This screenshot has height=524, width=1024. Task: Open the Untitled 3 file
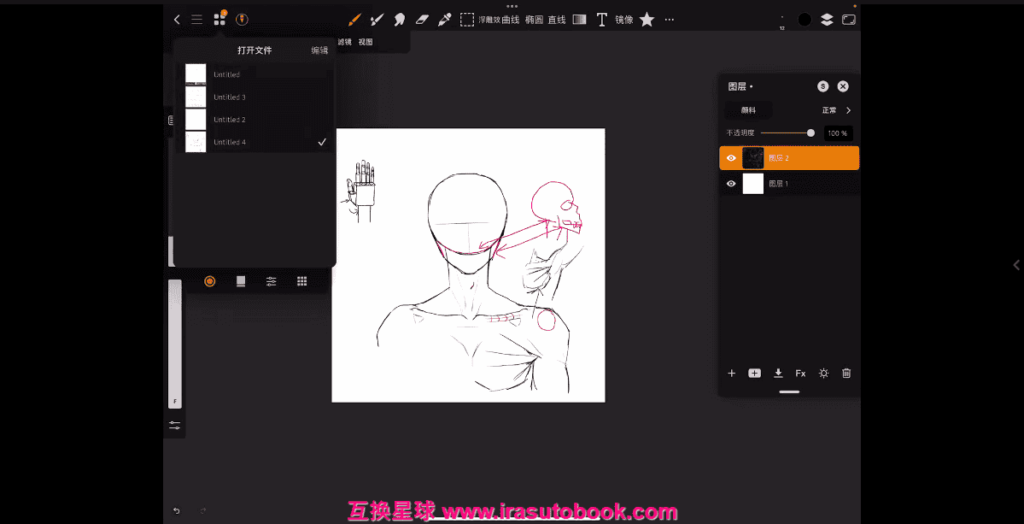(x=229, y=97)
